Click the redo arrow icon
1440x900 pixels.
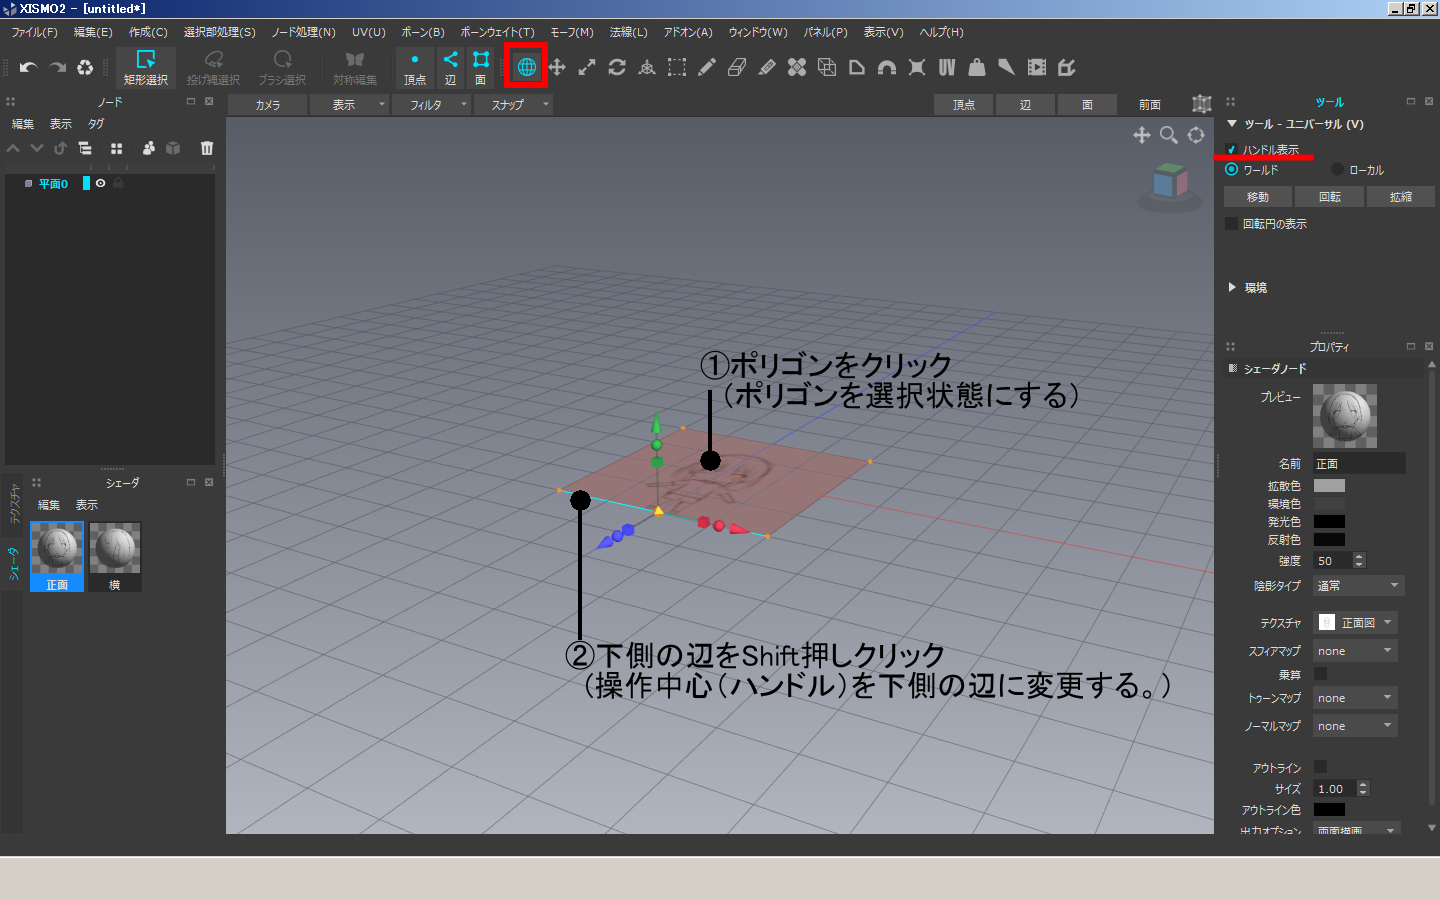click(57, 67)
